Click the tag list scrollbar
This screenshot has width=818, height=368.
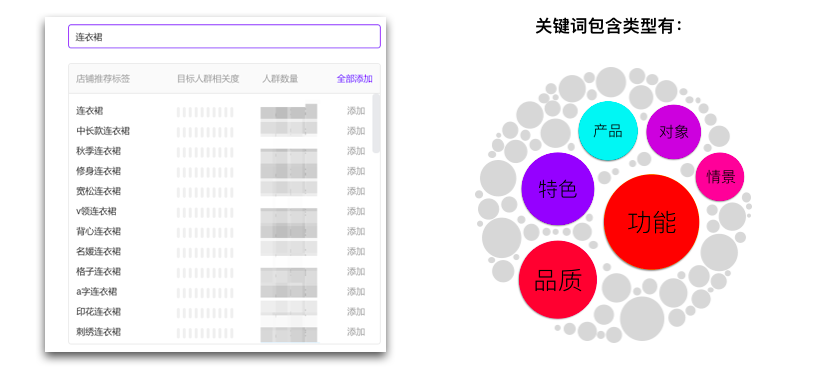[x=376, y=123]
